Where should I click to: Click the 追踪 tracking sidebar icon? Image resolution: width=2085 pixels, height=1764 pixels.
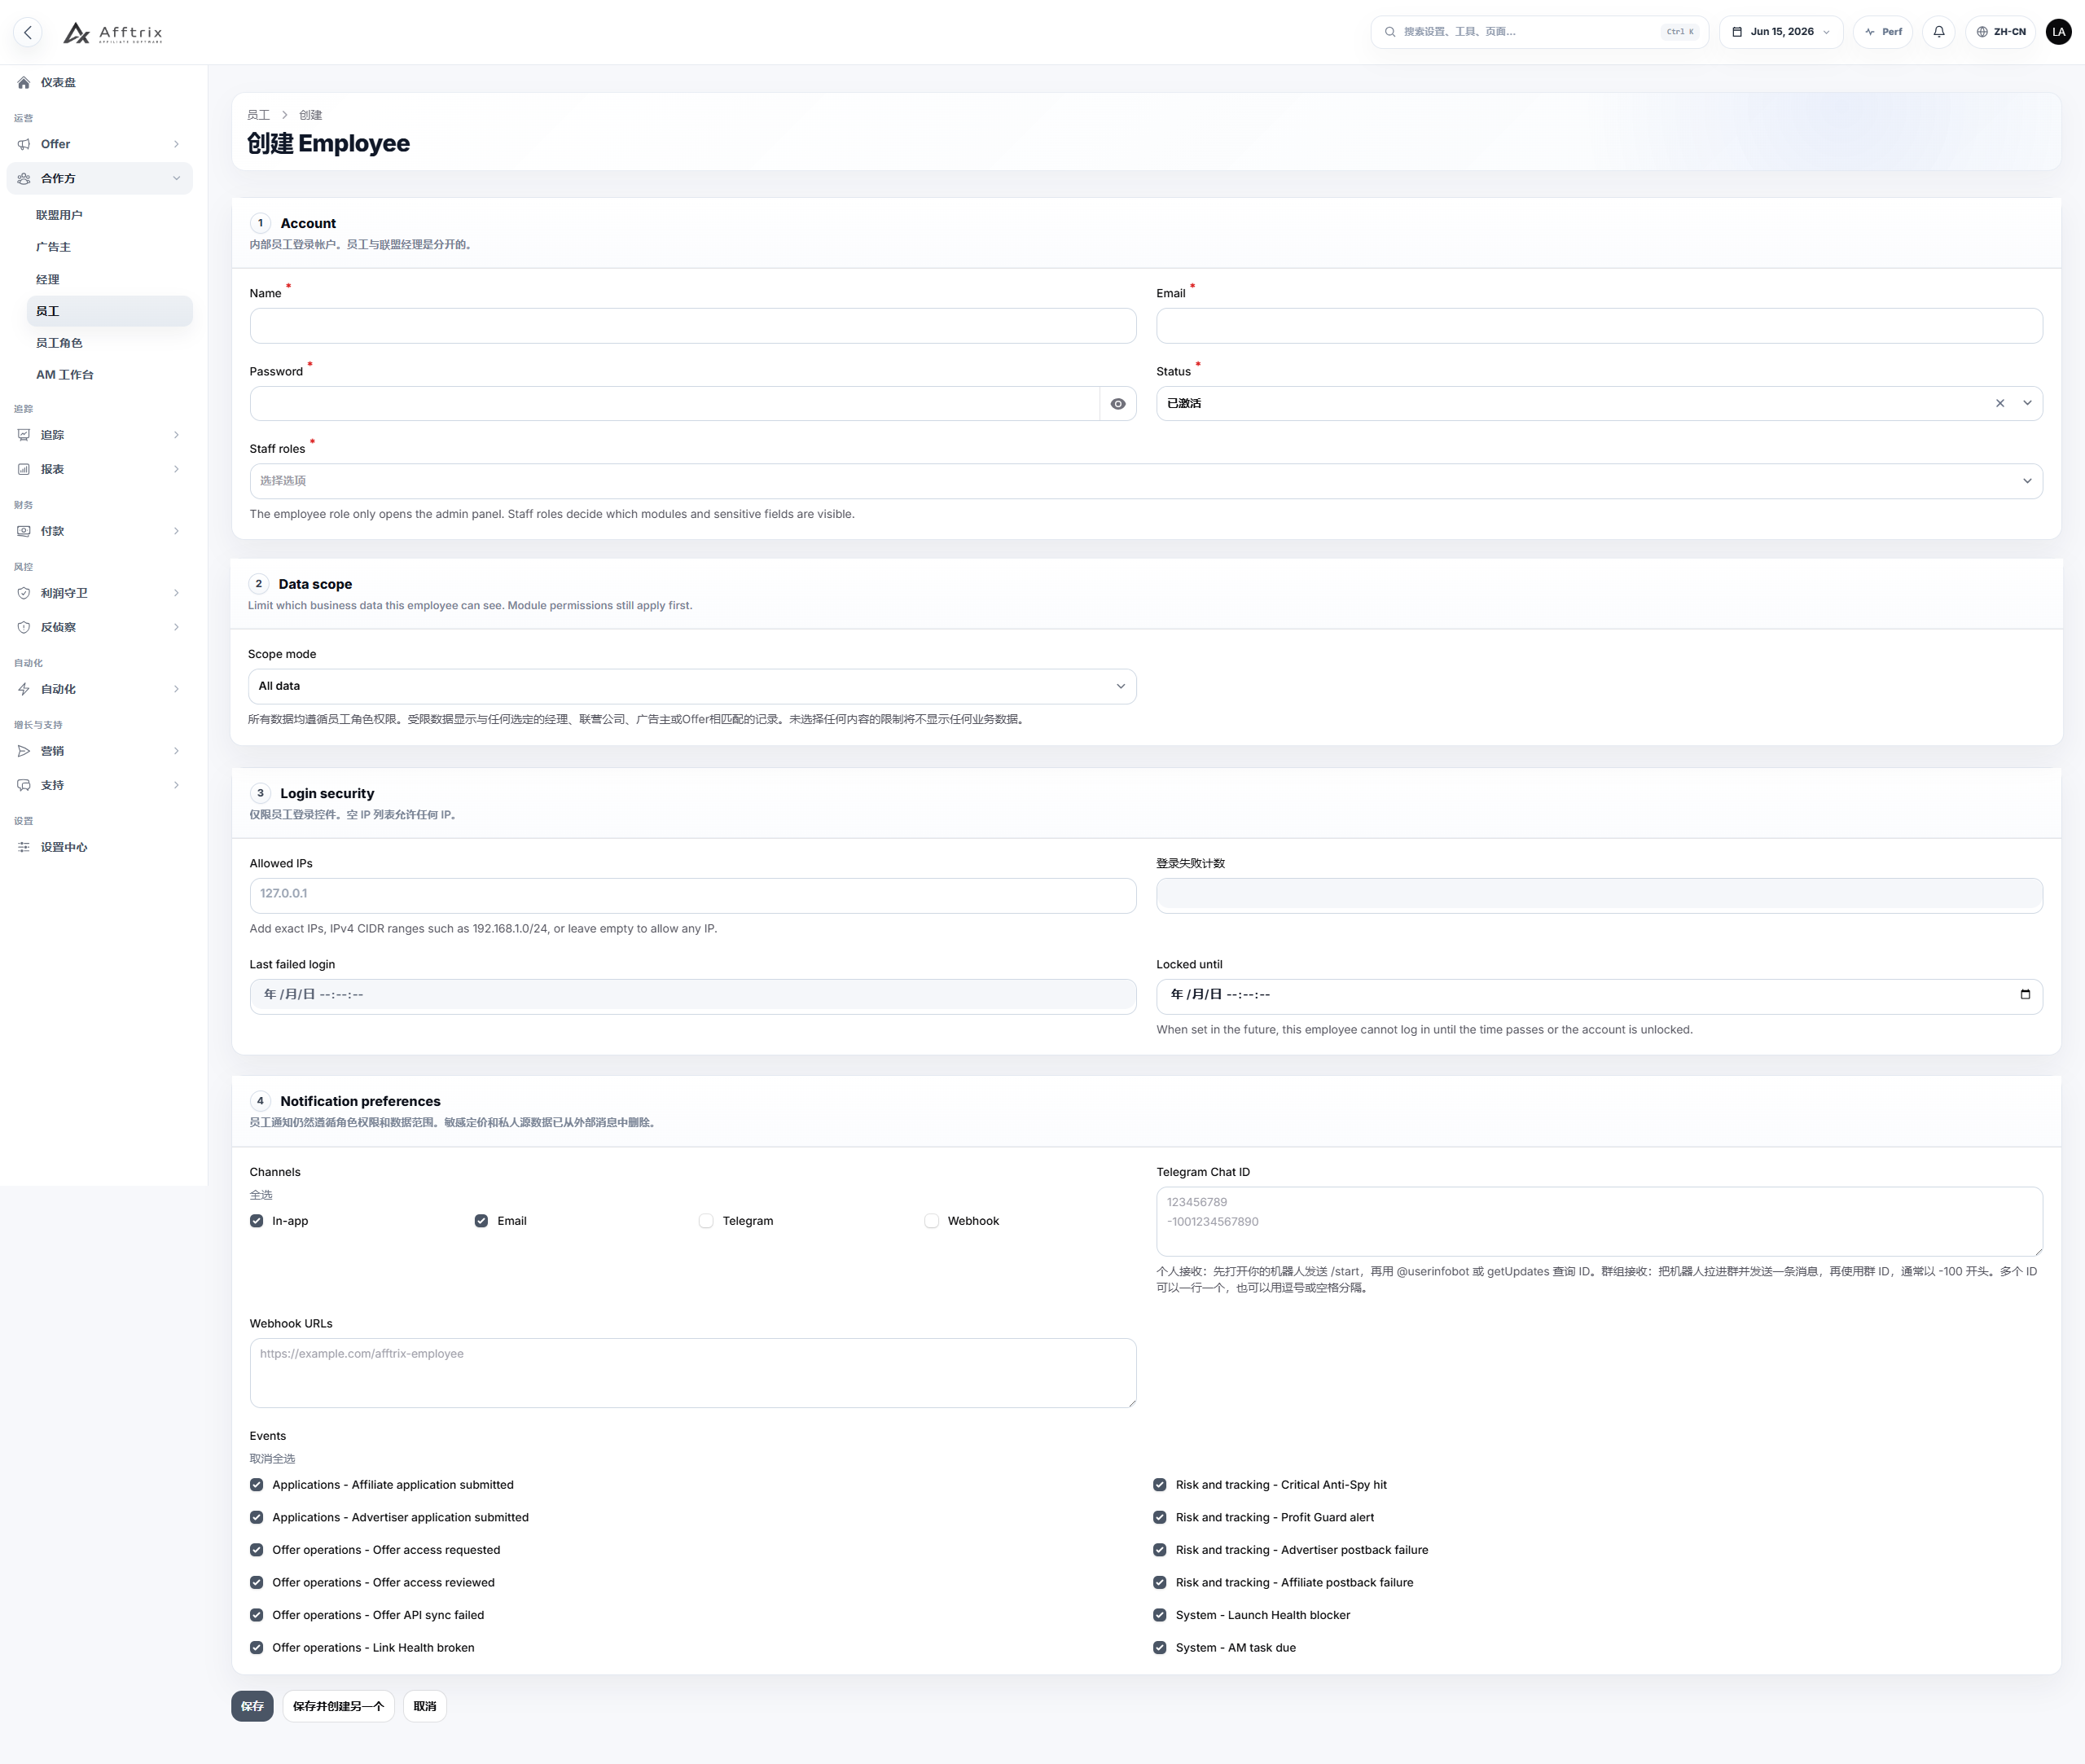(24, 435)
